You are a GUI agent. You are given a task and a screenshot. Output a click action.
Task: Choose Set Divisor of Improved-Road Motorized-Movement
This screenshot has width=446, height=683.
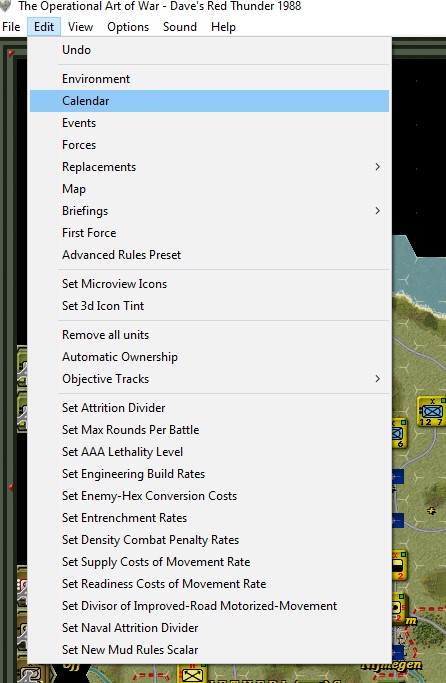[x=209, y=605]
